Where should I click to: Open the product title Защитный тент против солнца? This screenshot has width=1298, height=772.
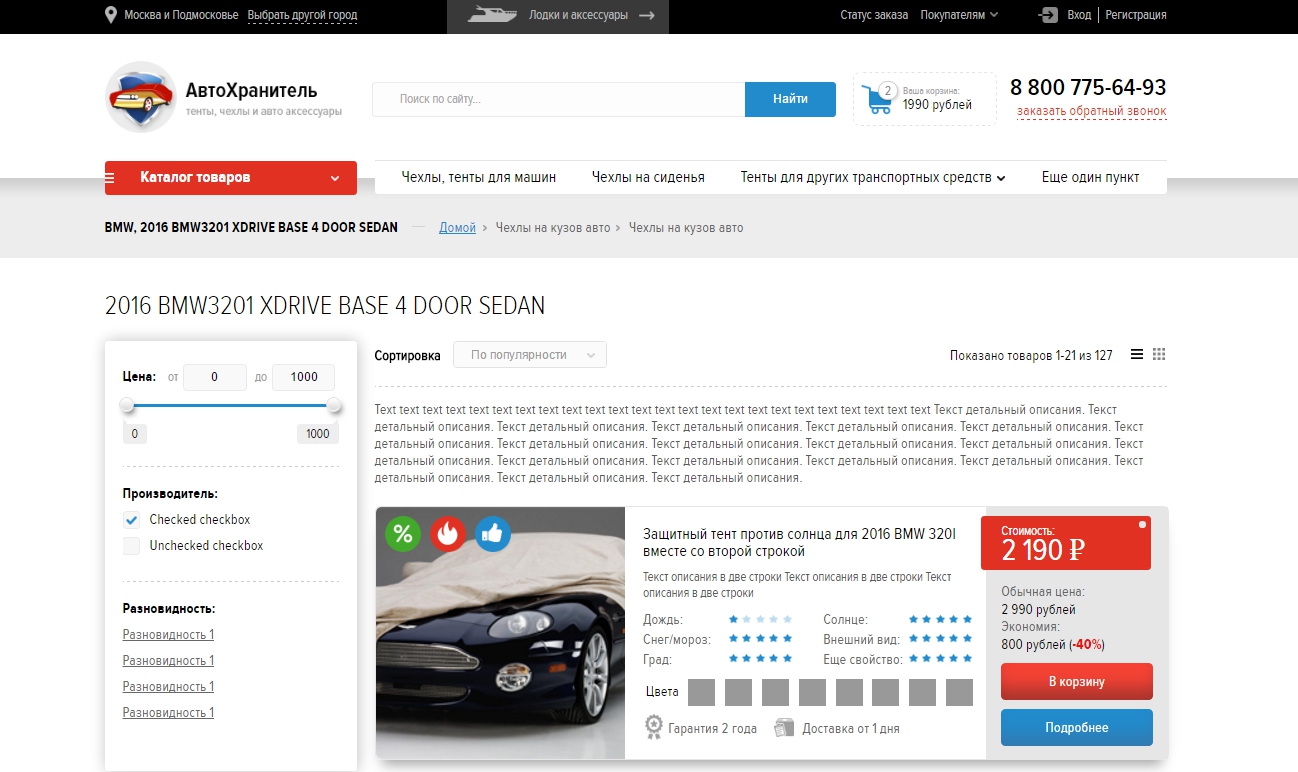(x=799, y=543)
